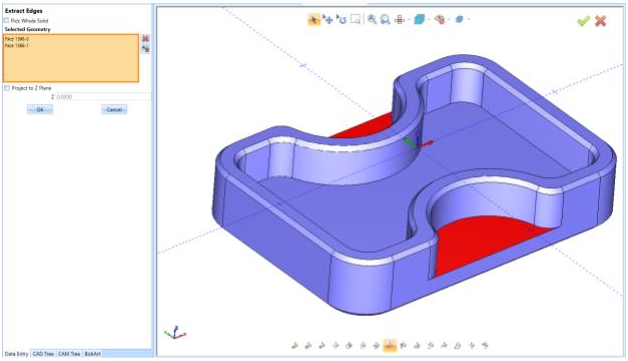628x361 pixels.
Task: Enable the Pick Whole Solid checkbox
Action: (6, 20)
